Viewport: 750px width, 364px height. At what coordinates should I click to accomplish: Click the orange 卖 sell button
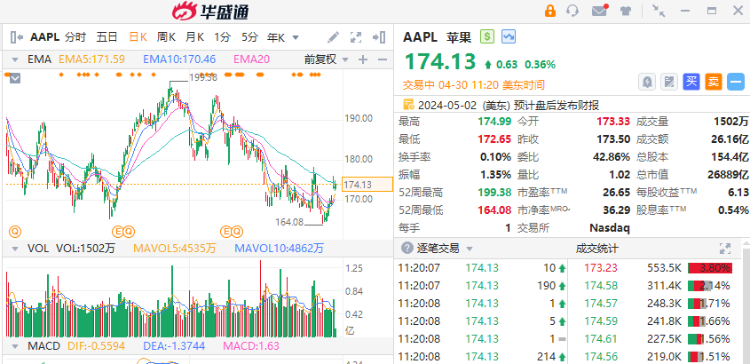[x=713, y=82]
